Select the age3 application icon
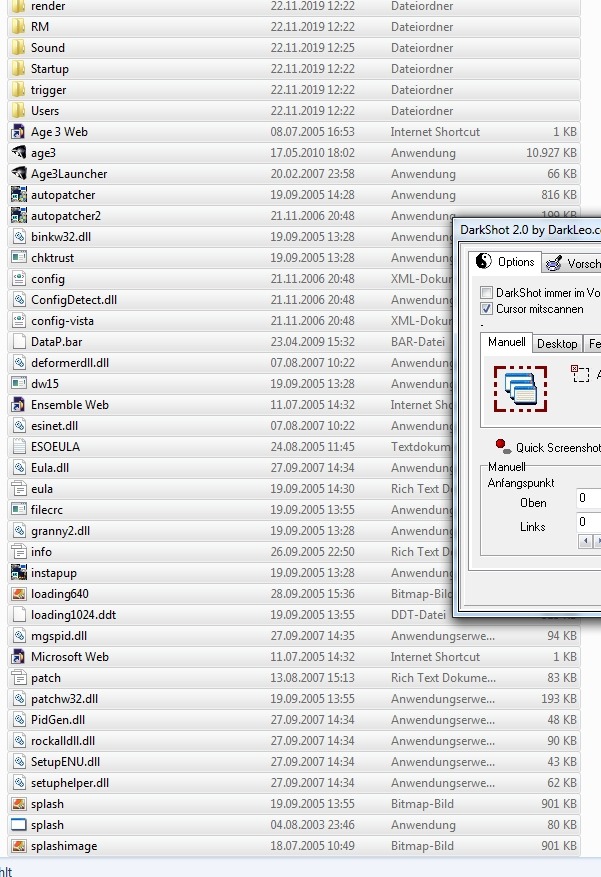Viewport: 601px width, 877px height. (x=18, y=153)
